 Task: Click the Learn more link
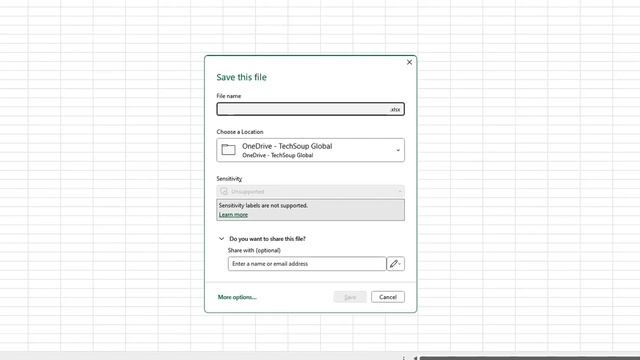tap(233, 215)
